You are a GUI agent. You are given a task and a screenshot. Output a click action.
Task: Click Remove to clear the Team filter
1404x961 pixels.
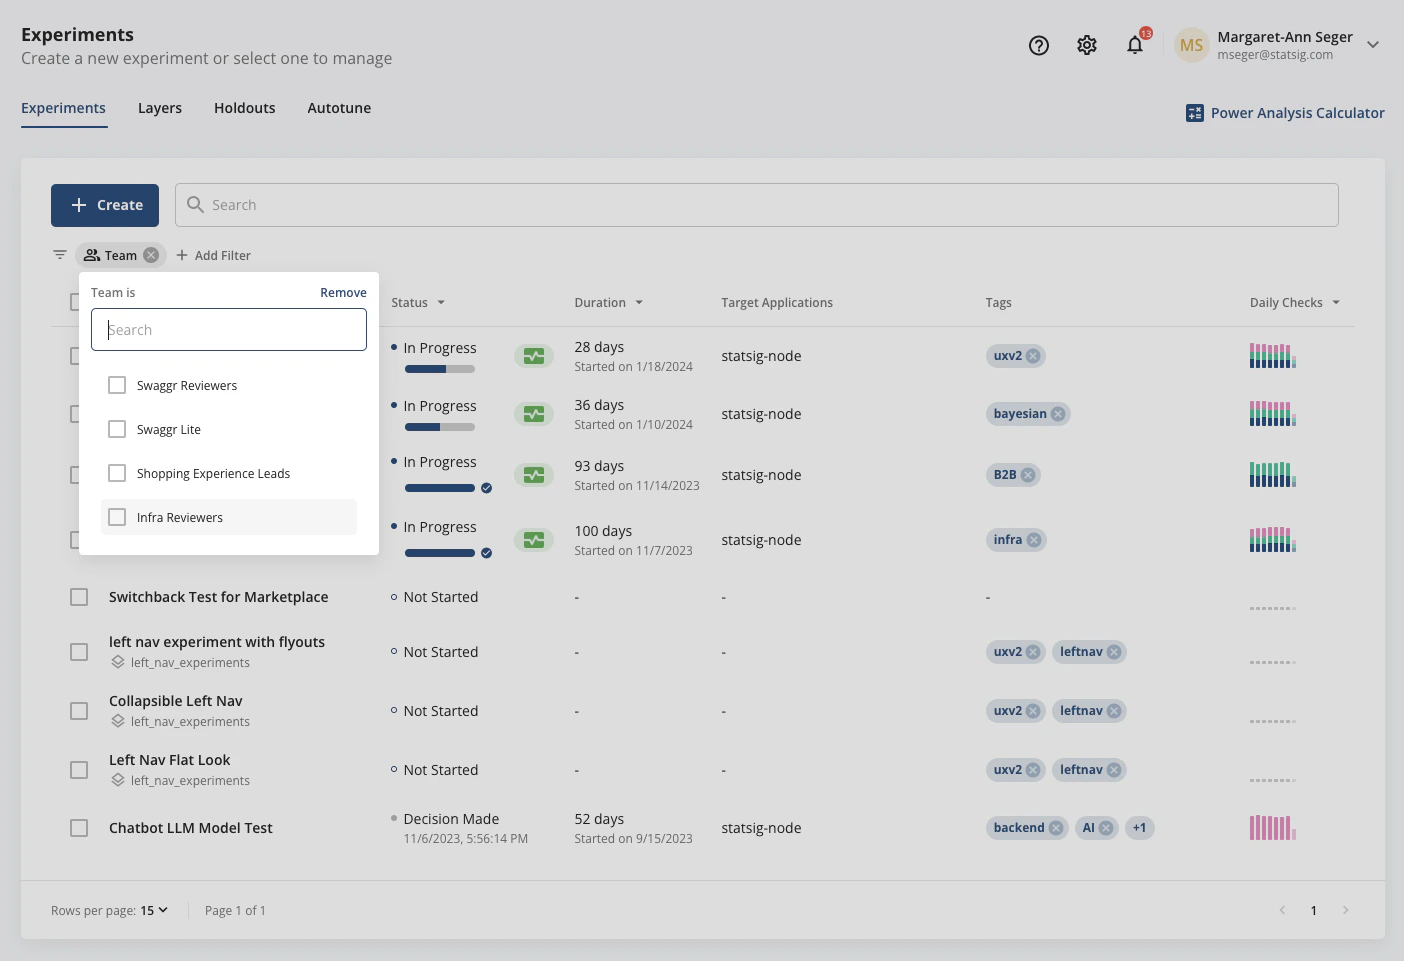pyautogui.click(x=343, y=292)
